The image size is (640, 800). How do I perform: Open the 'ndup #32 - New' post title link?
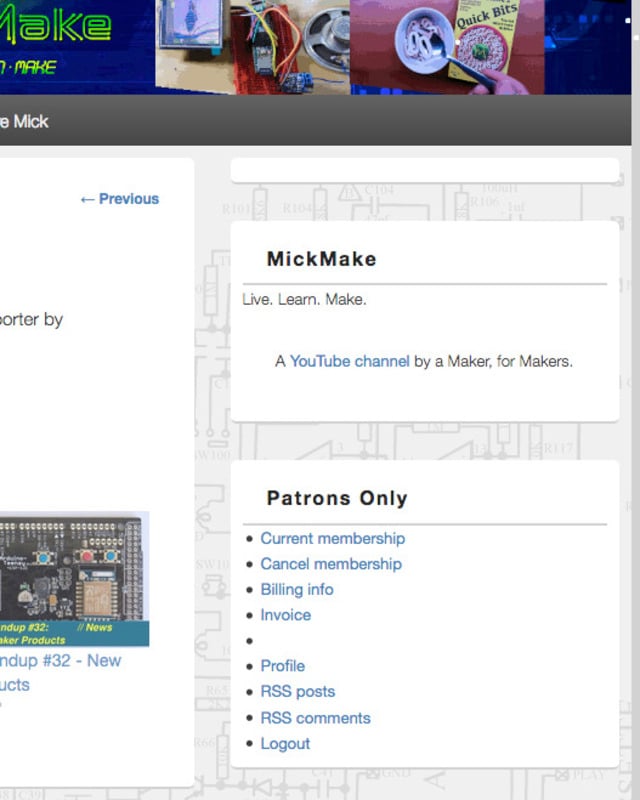60,661
